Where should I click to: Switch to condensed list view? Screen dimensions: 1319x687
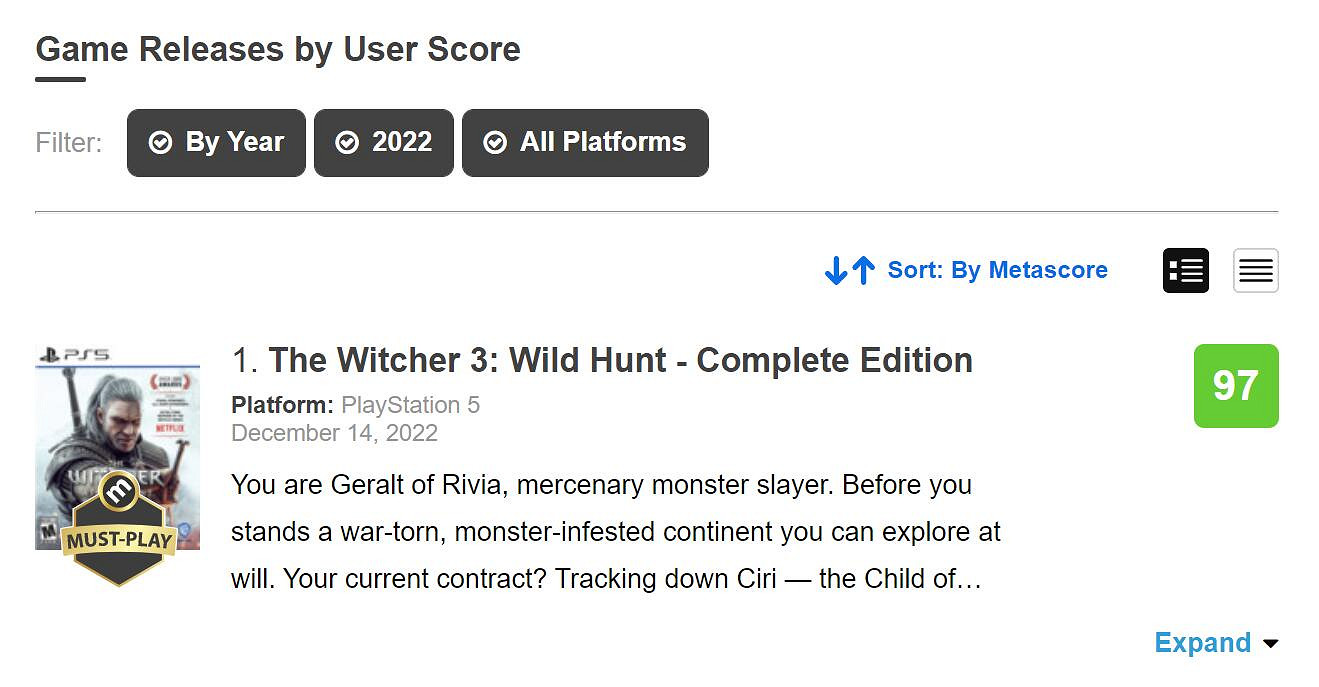(1255, 270)
